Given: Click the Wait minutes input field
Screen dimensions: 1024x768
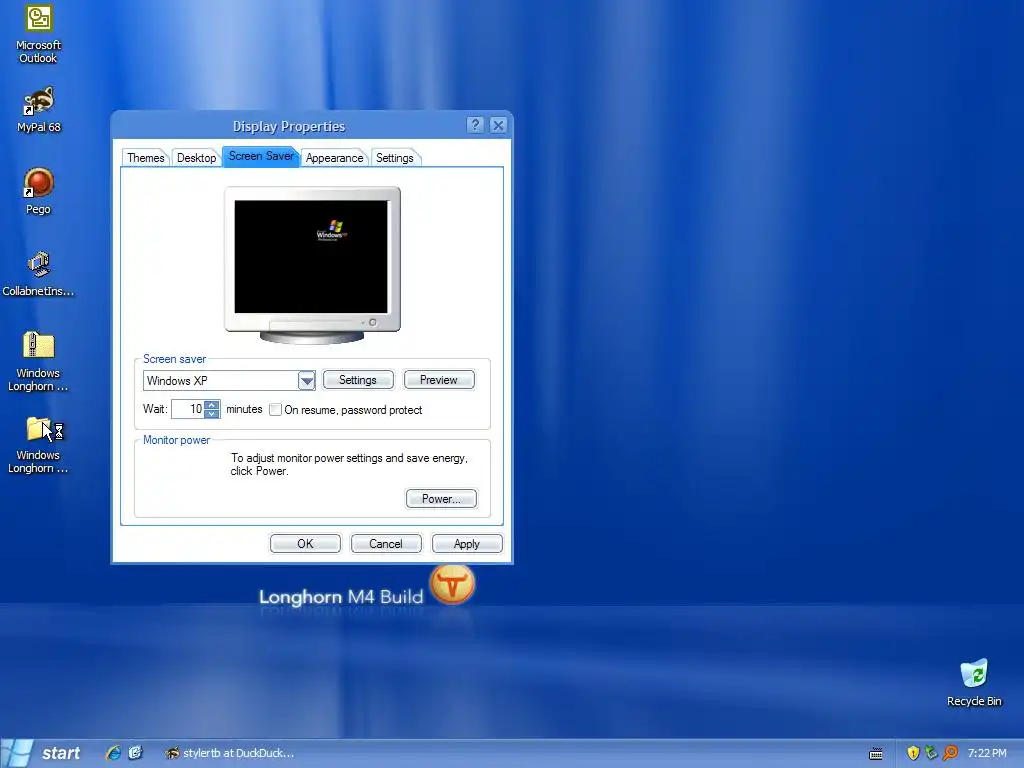Looking at the screenshot, I should pyautogui.click(x=187, y=409).
